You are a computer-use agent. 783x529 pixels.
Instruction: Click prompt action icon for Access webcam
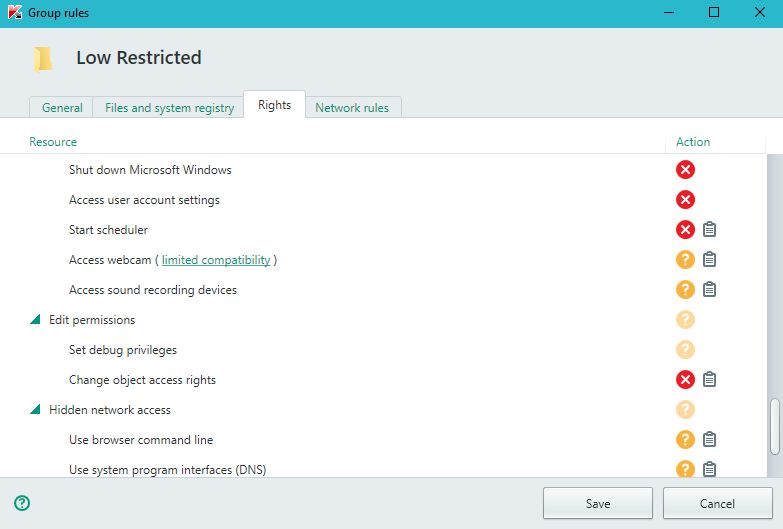tap(685, 260)
